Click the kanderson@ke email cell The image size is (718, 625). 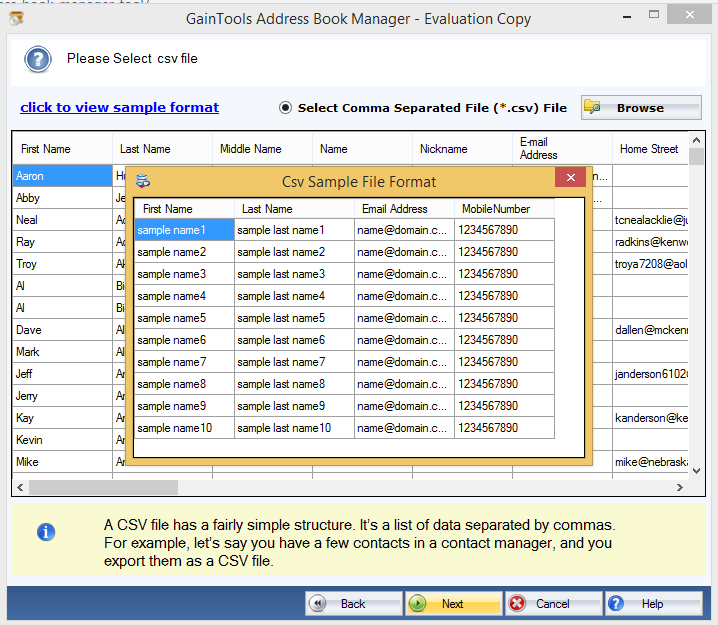650,418
